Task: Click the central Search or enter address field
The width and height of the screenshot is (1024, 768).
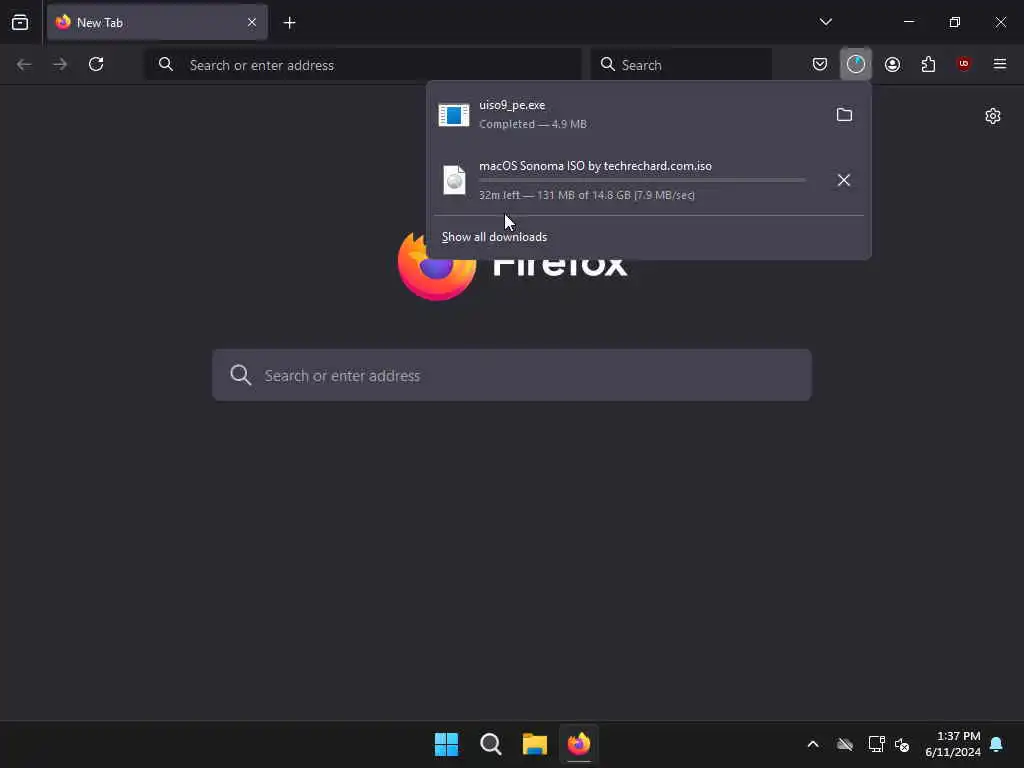Action: click(x=512, y=375)
